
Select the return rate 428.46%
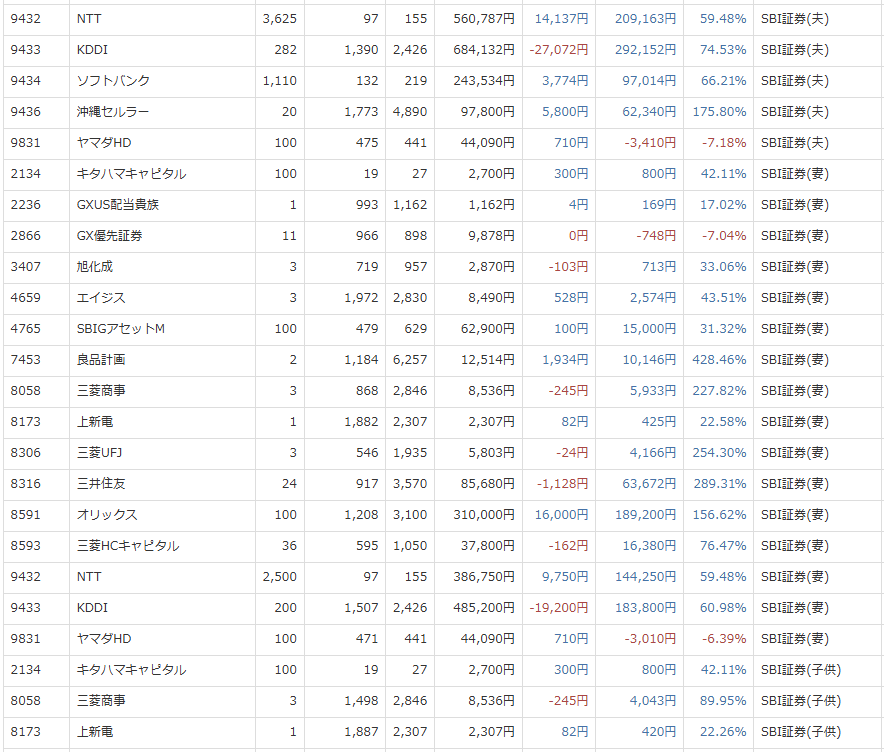[x=719, y=360]
